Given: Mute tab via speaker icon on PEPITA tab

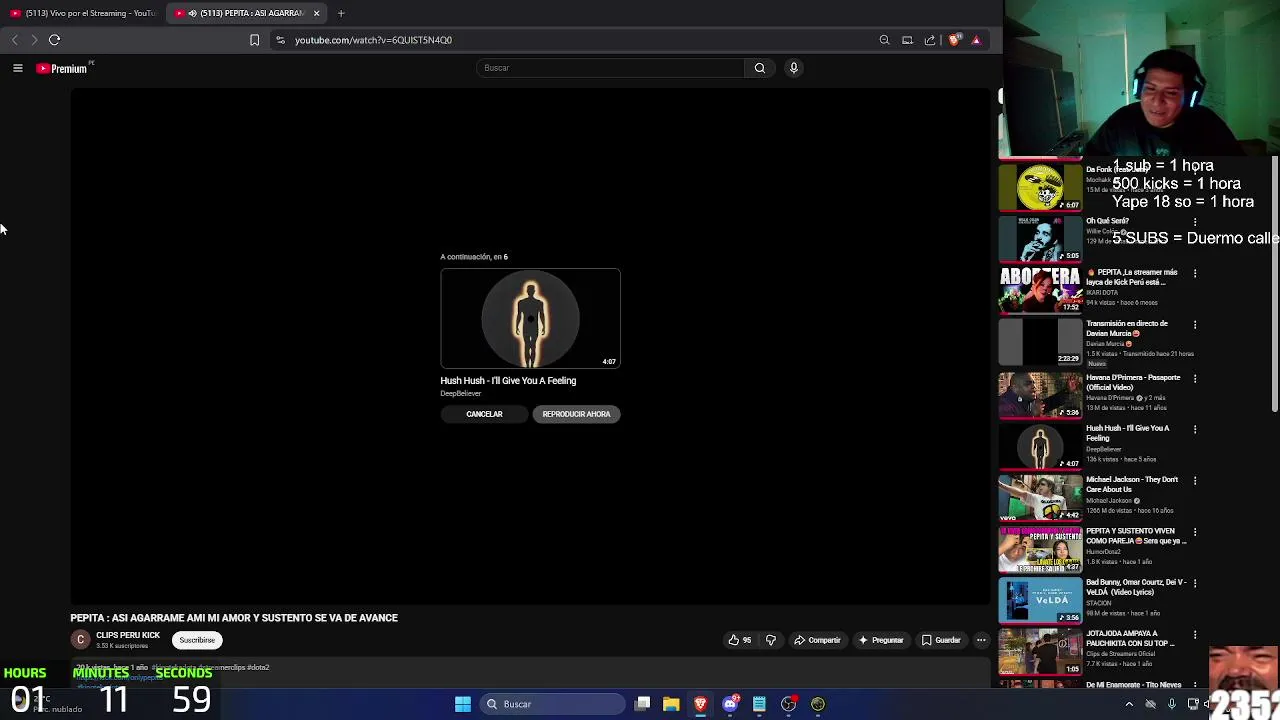Looking at the screenshot, I should pyautogui.click(x=192, y=13).
